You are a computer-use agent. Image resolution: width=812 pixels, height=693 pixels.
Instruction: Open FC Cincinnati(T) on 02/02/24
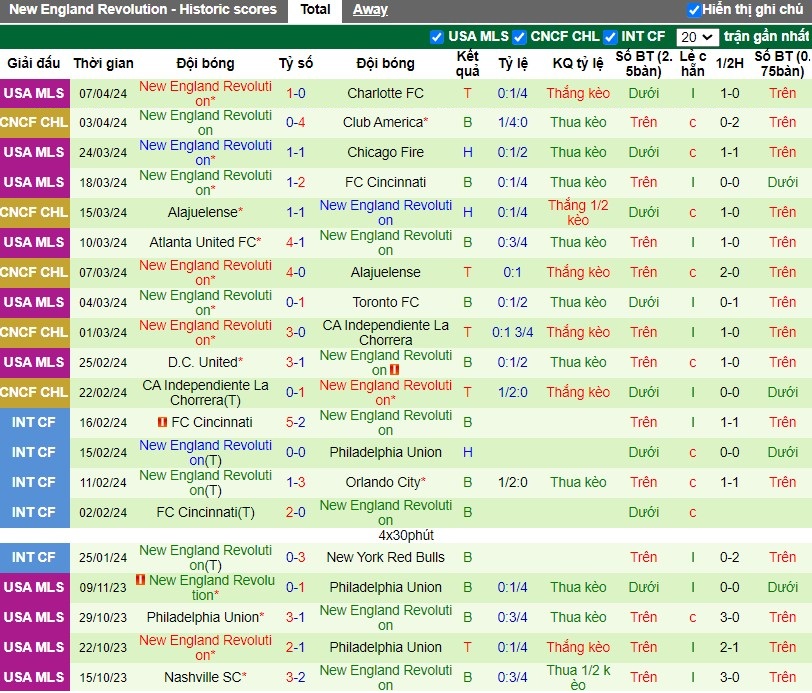pyautogui.click(x=206, y=513)
